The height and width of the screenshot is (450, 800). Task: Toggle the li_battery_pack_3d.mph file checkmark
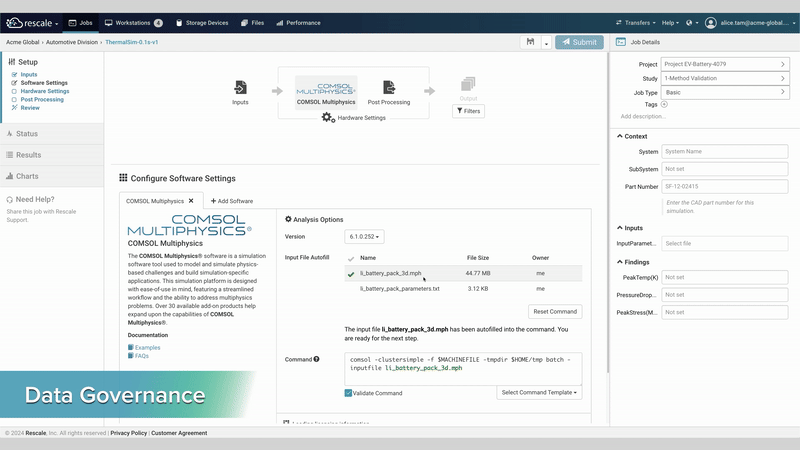pyautogui.click(x=351, y=274)
